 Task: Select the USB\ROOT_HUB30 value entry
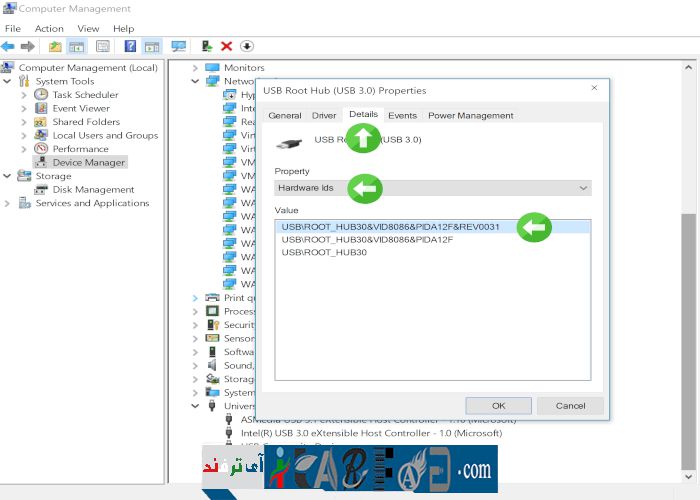point(324,253)
